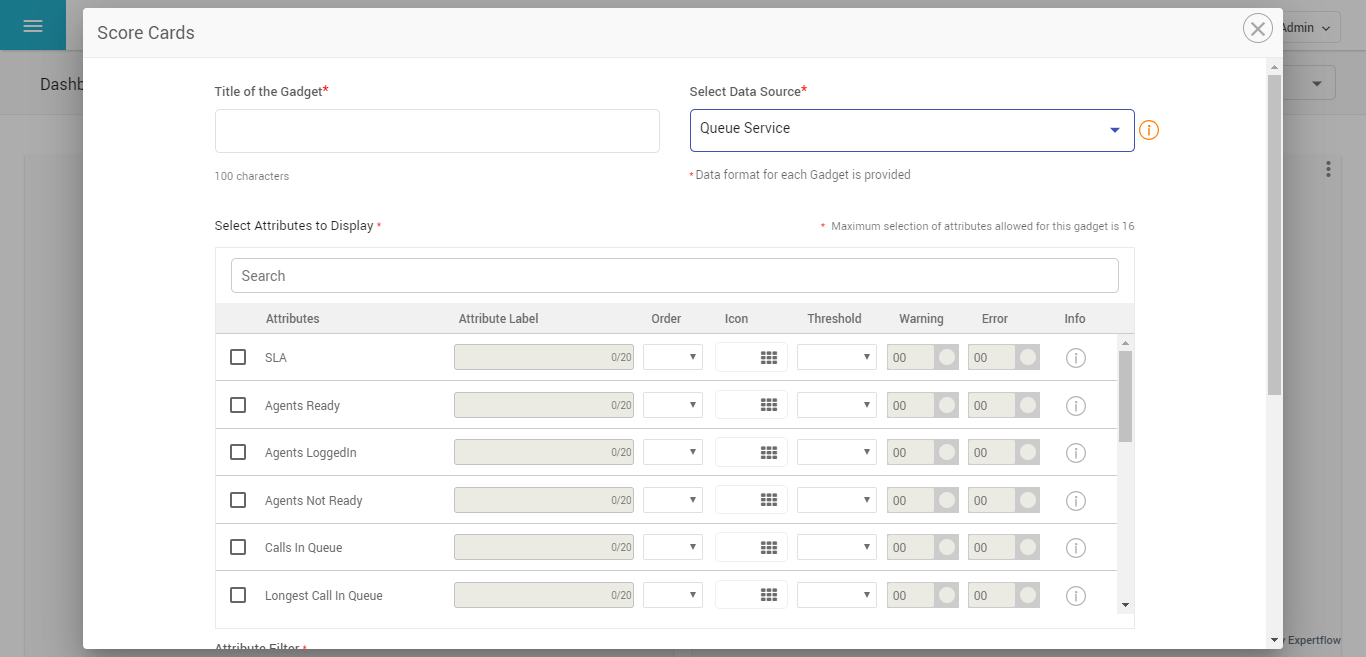Select the Agents LoggedIn checkbox

click(237, 451)
